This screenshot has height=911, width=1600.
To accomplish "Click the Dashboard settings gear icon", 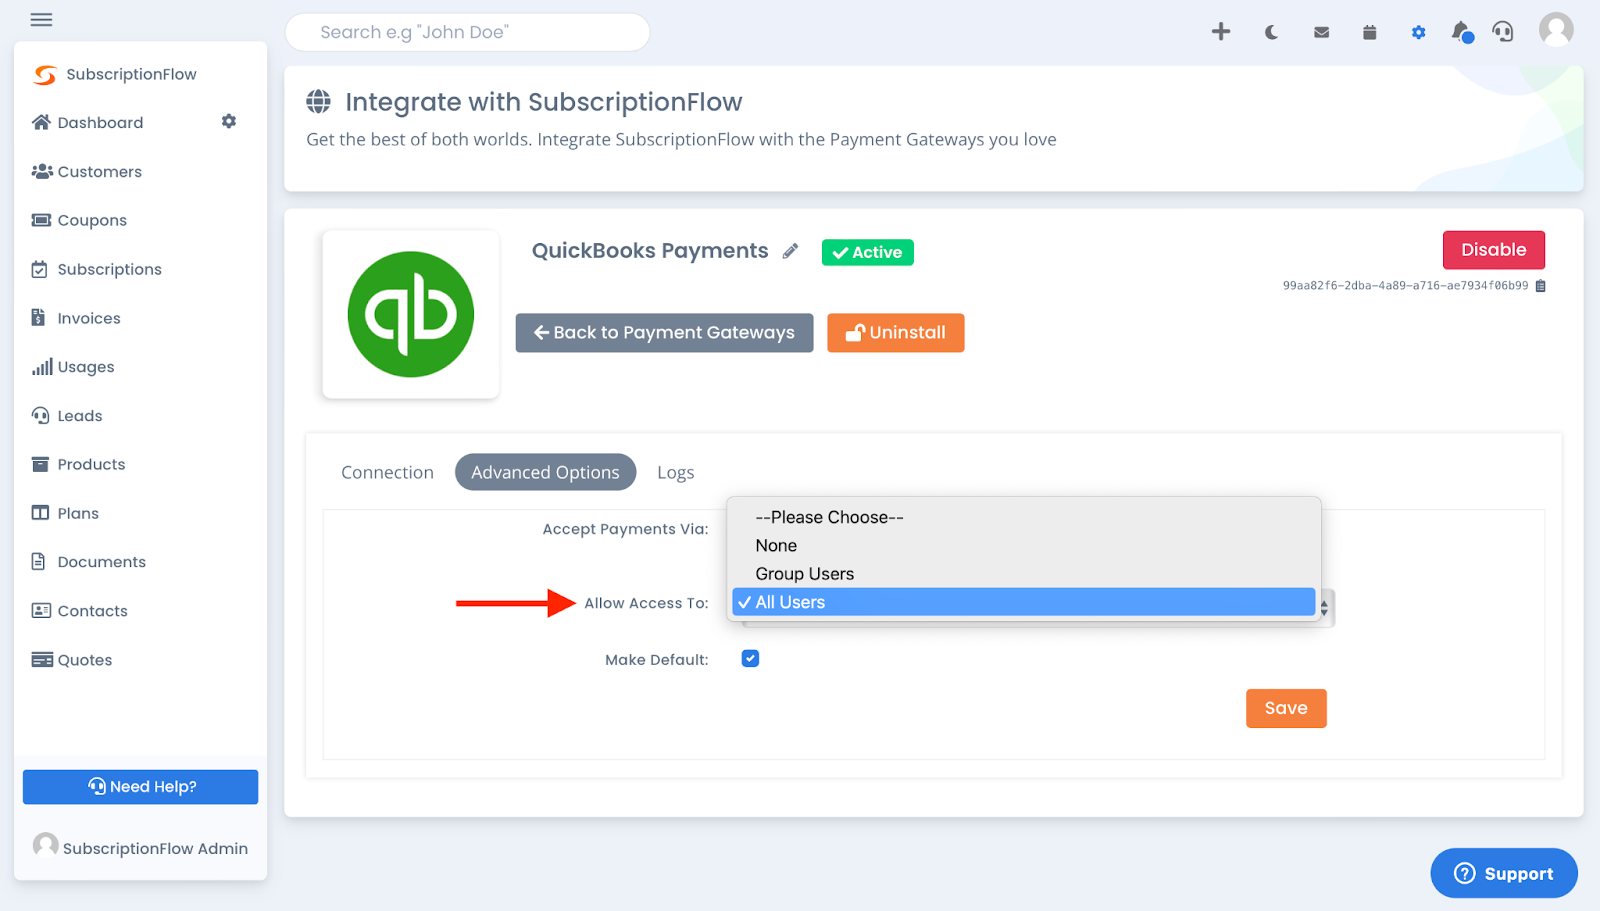I will 229,121.
